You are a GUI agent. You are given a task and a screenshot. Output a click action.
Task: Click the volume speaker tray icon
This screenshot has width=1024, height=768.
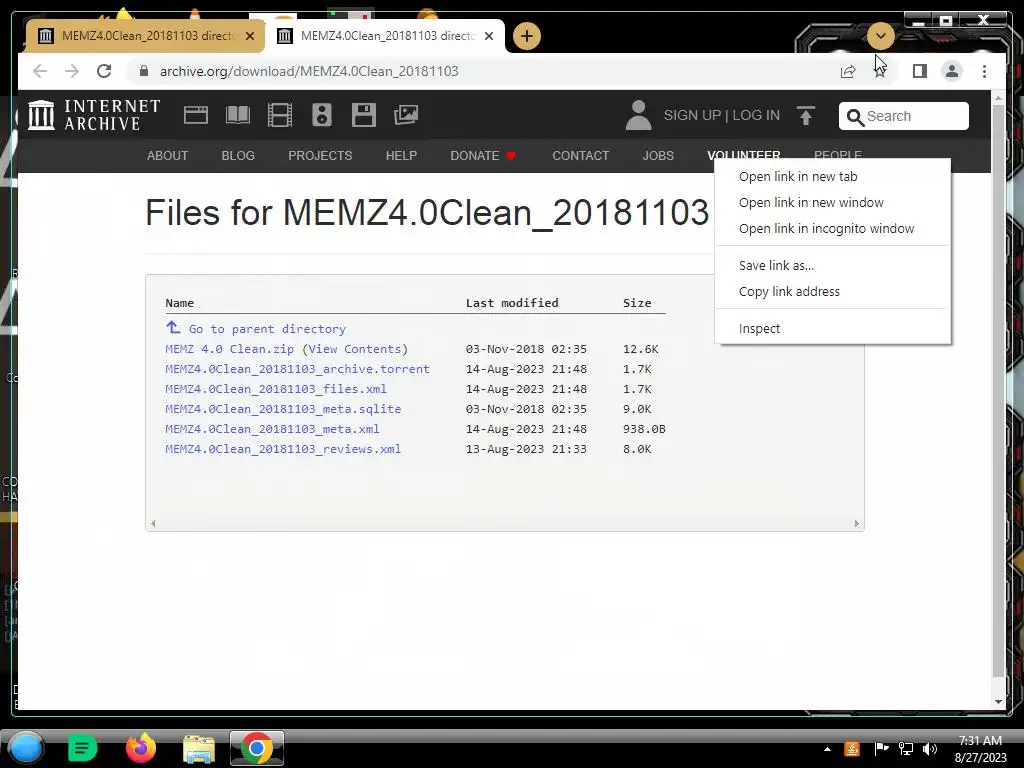pos(930,748)
